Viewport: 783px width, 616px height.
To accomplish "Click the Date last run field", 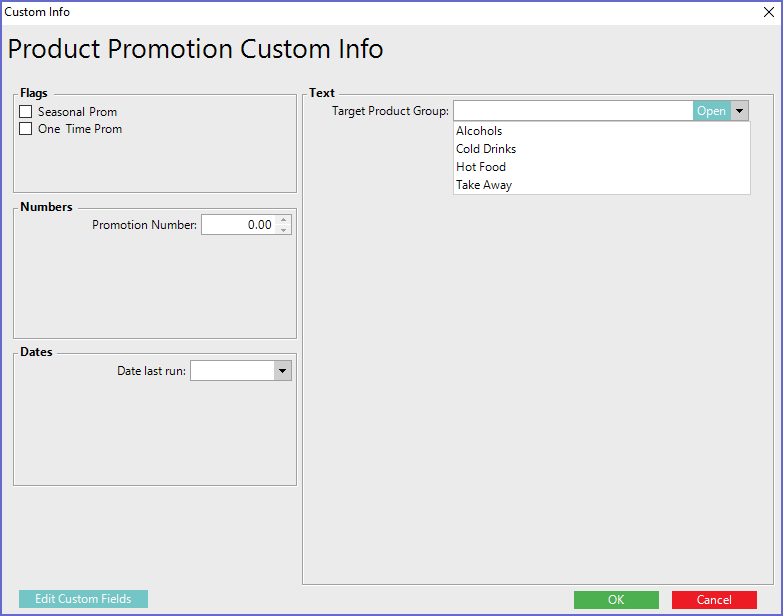I will pos(231,371).
